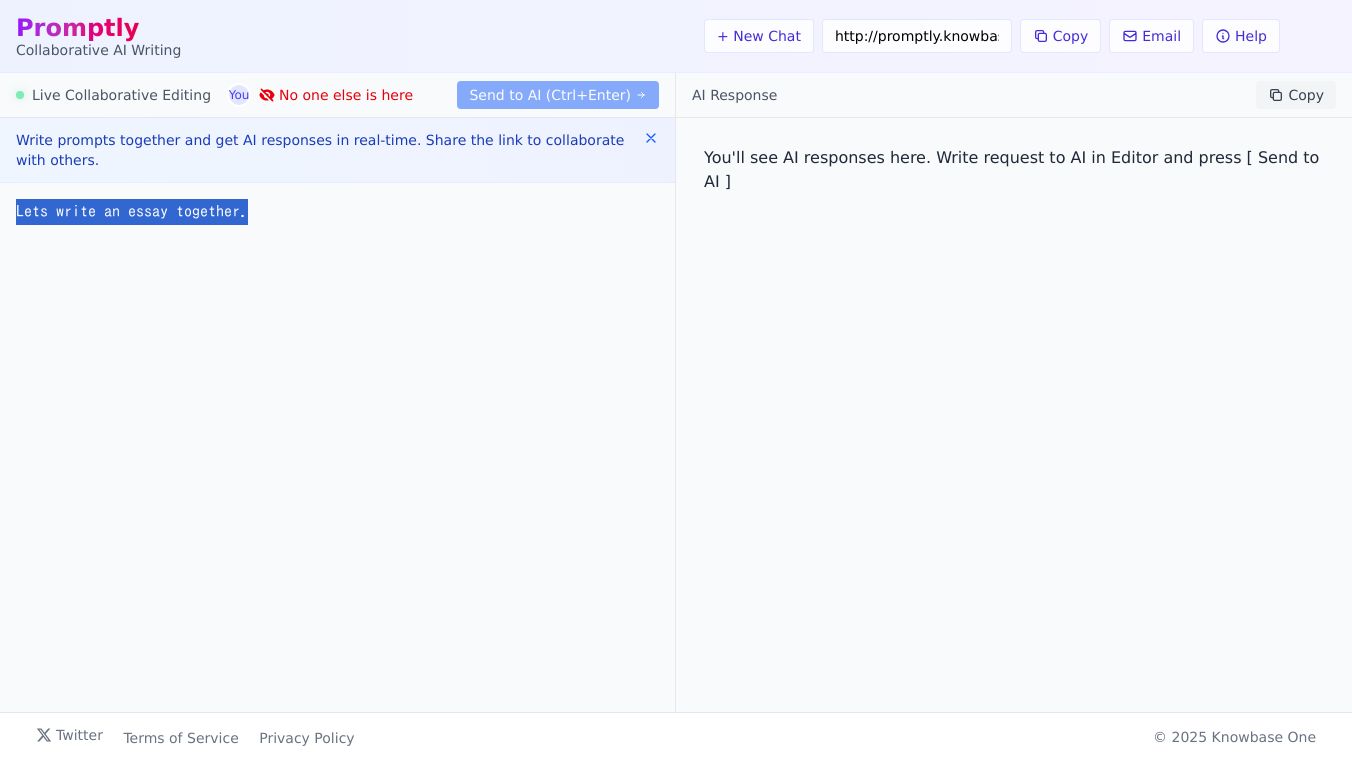Click the Email envelope button
The height and width of the screenshot is (760, 1352).
pos(1151,36)
